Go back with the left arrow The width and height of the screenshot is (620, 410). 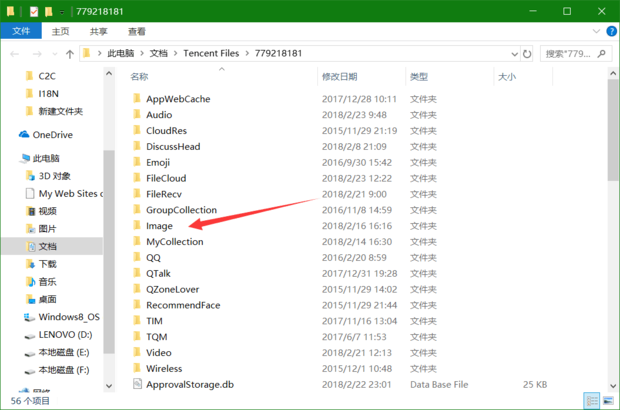[x=15, y=54]
